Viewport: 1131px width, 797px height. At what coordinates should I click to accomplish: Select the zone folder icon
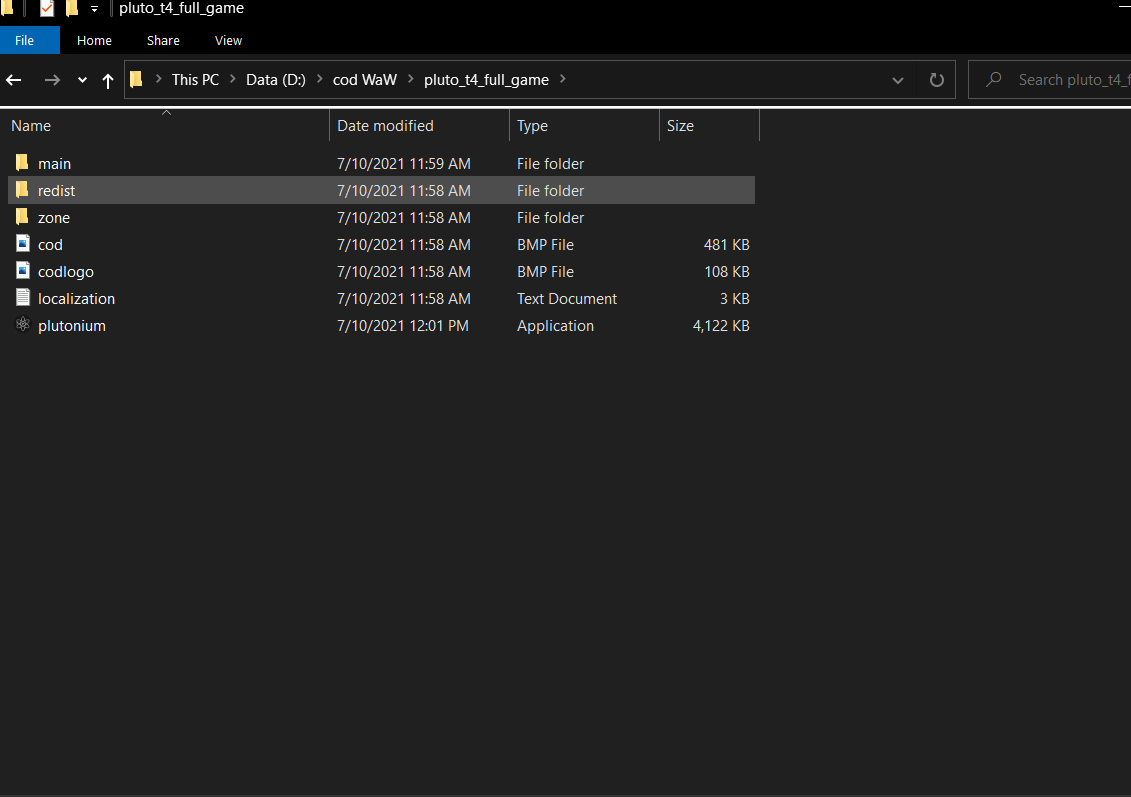coord(22,217)
